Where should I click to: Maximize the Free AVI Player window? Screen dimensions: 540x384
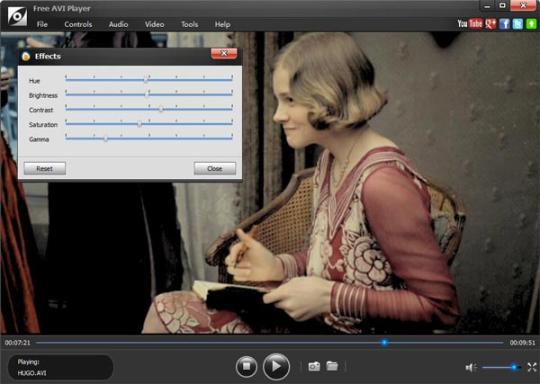tap(502, 6)
